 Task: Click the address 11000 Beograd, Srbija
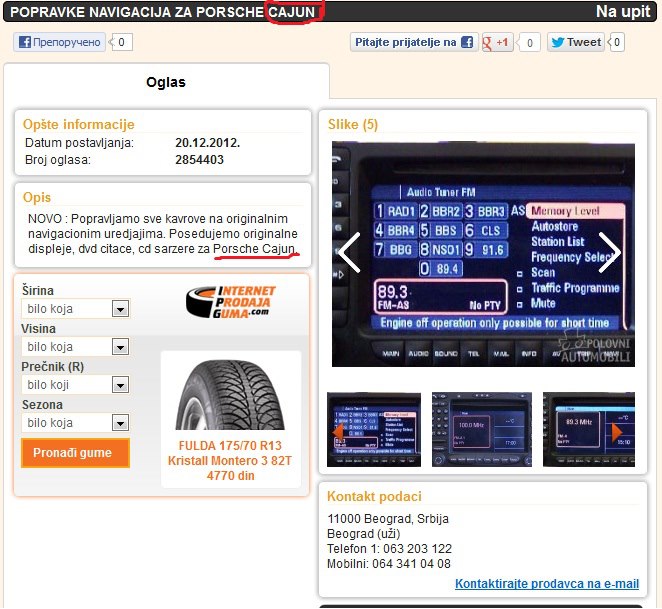coord(388,519)
